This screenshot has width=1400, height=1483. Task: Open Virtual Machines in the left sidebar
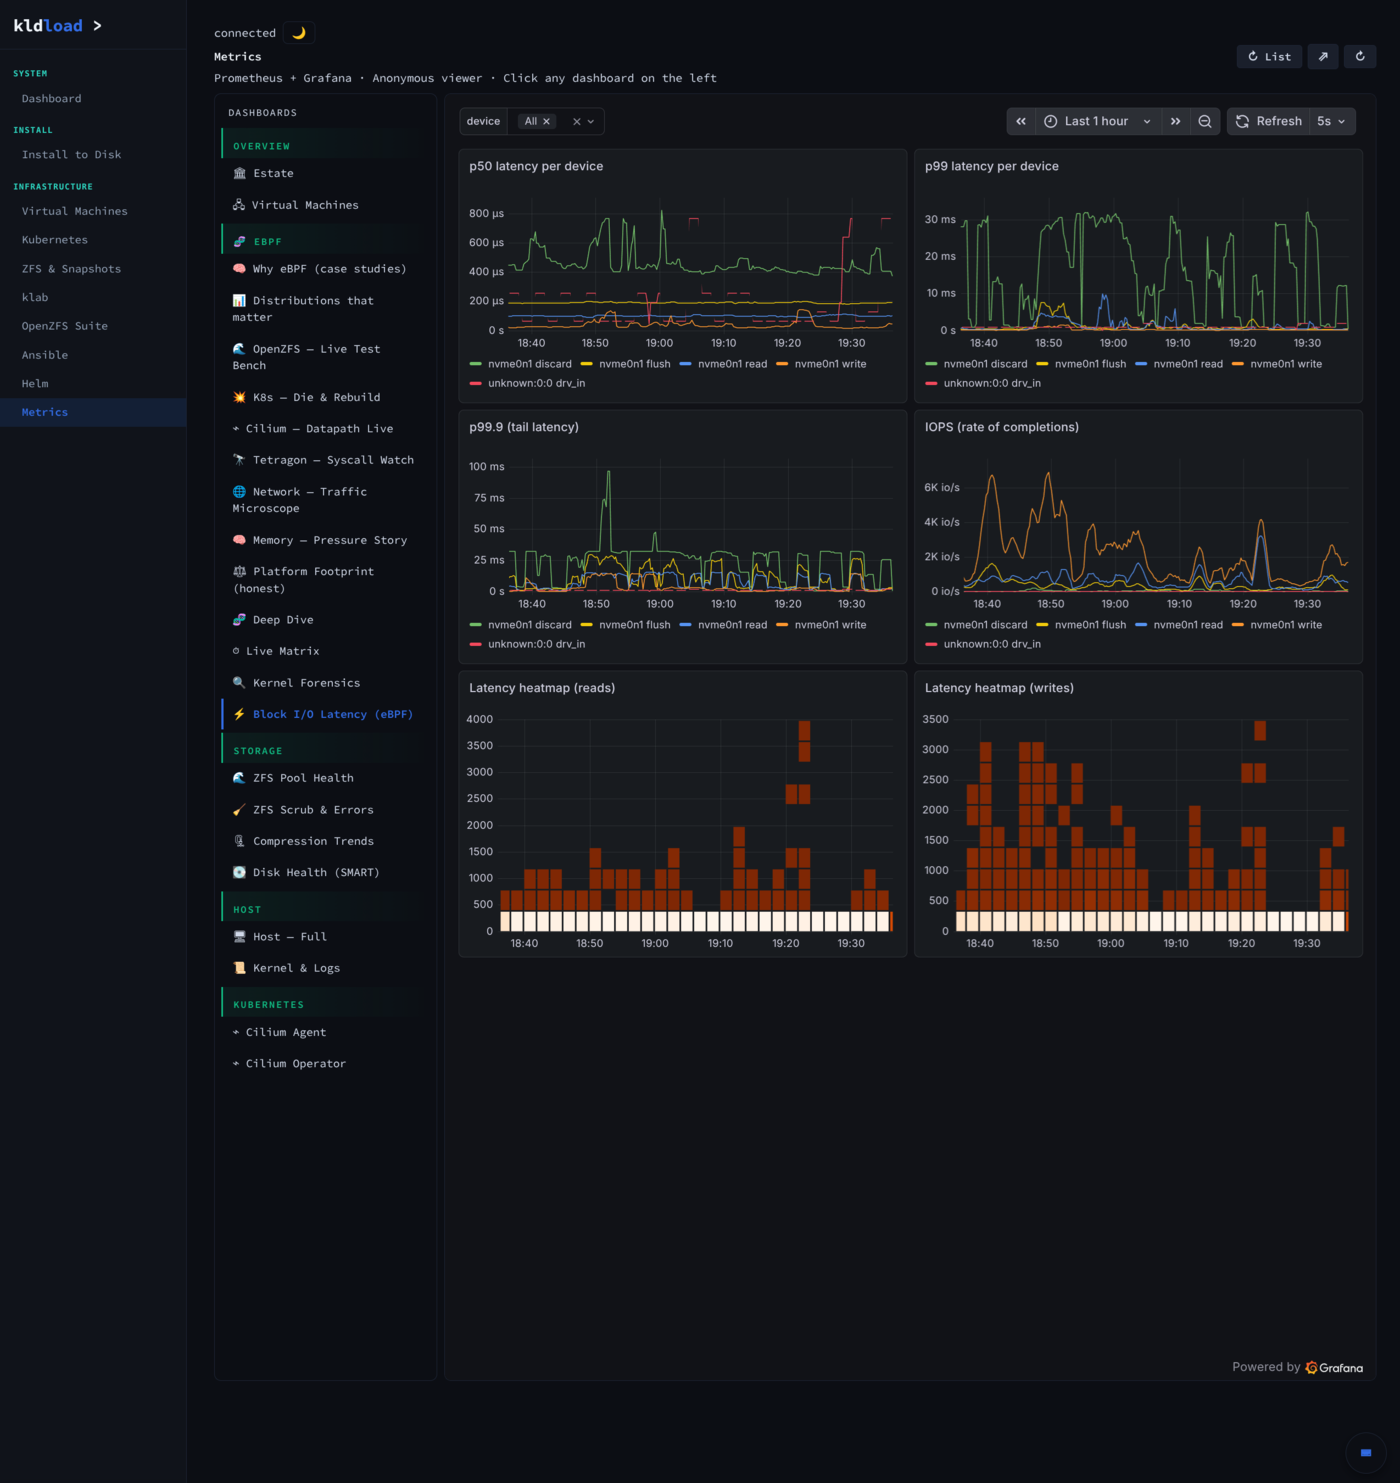[93, 212]
